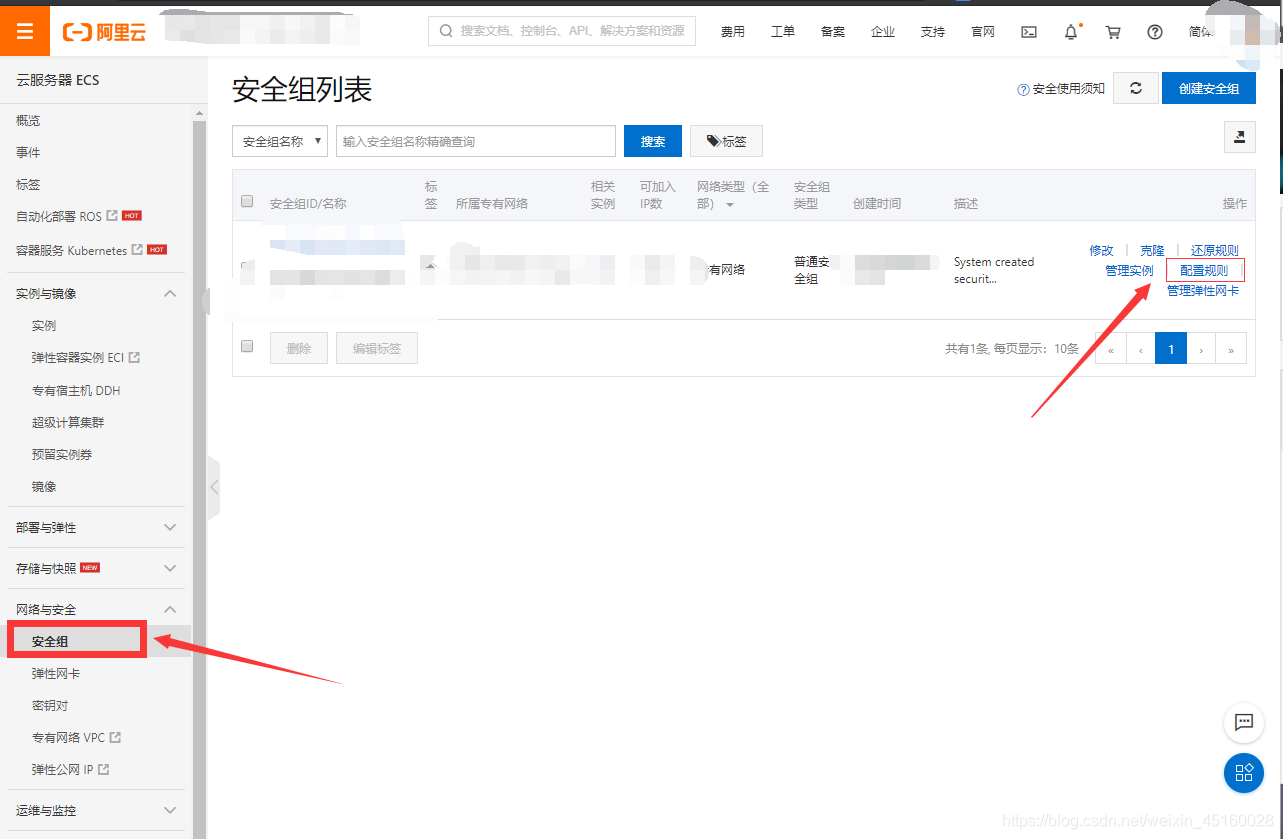Click the 还原规则 action link
This screenshot has height=839, width=1283.
1214,250
